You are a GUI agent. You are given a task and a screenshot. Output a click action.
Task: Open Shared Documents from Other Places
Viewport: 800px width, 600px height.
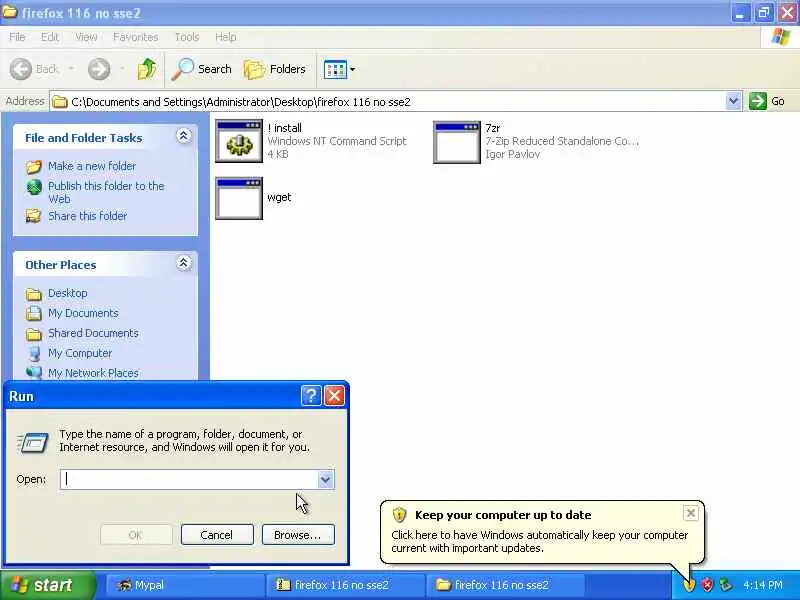pyautogui.click(x=93, y=333)
